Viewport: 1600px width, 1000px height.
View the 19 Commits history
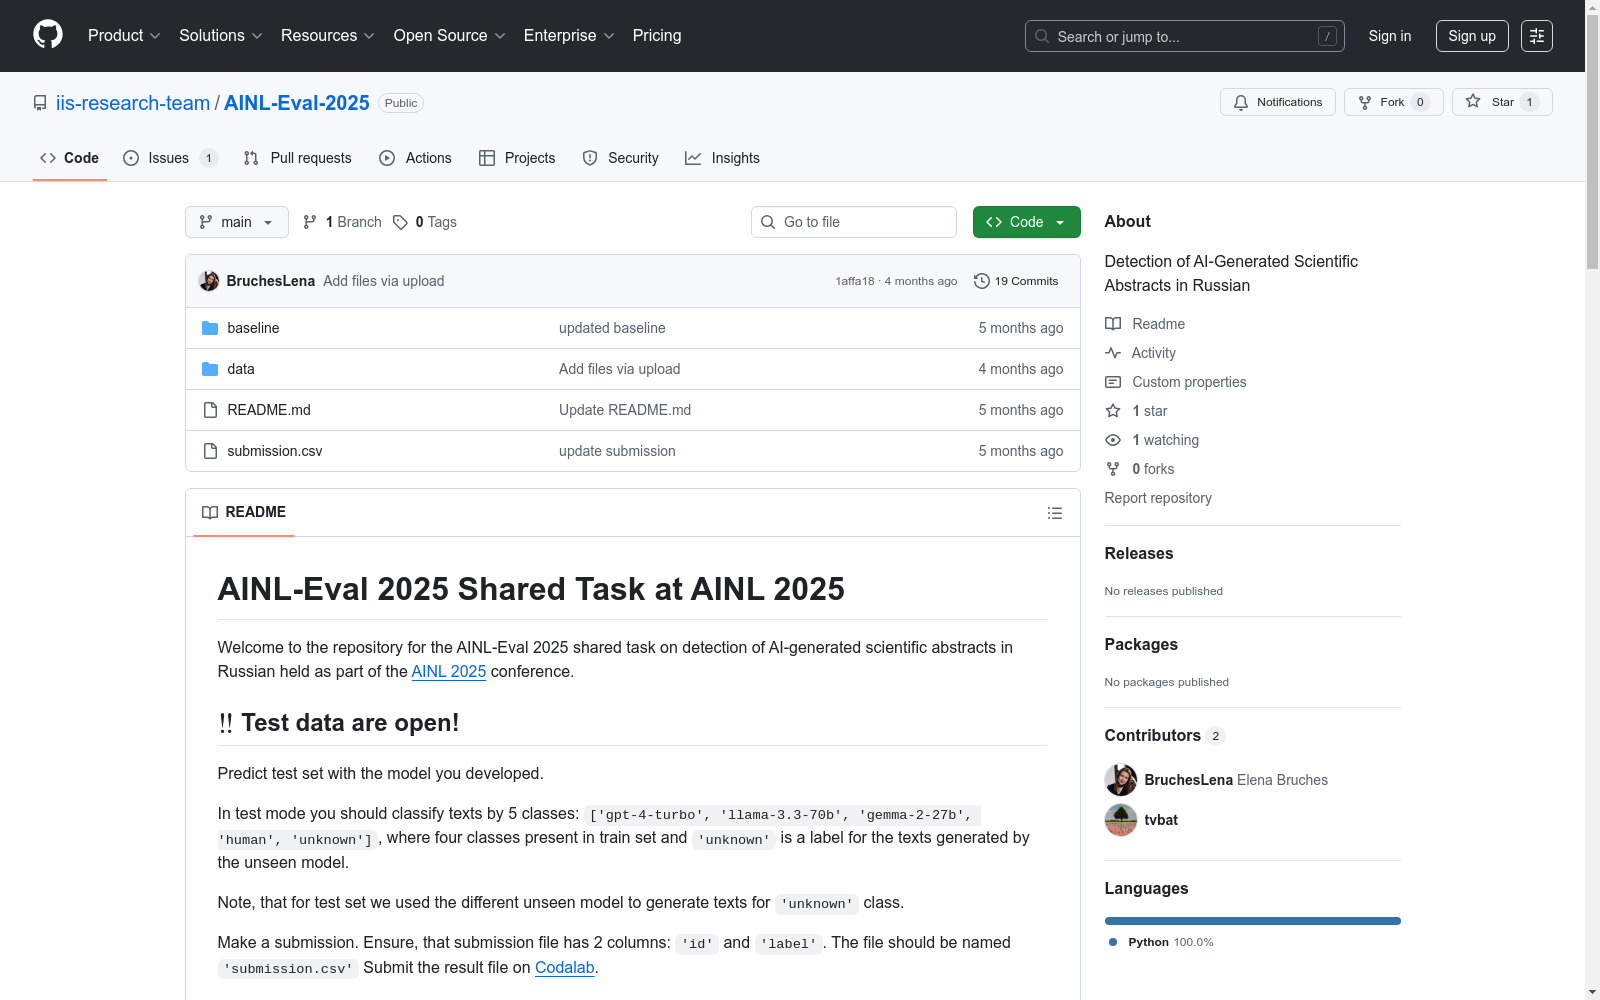pyautogui.click(x=1016, y=281)
